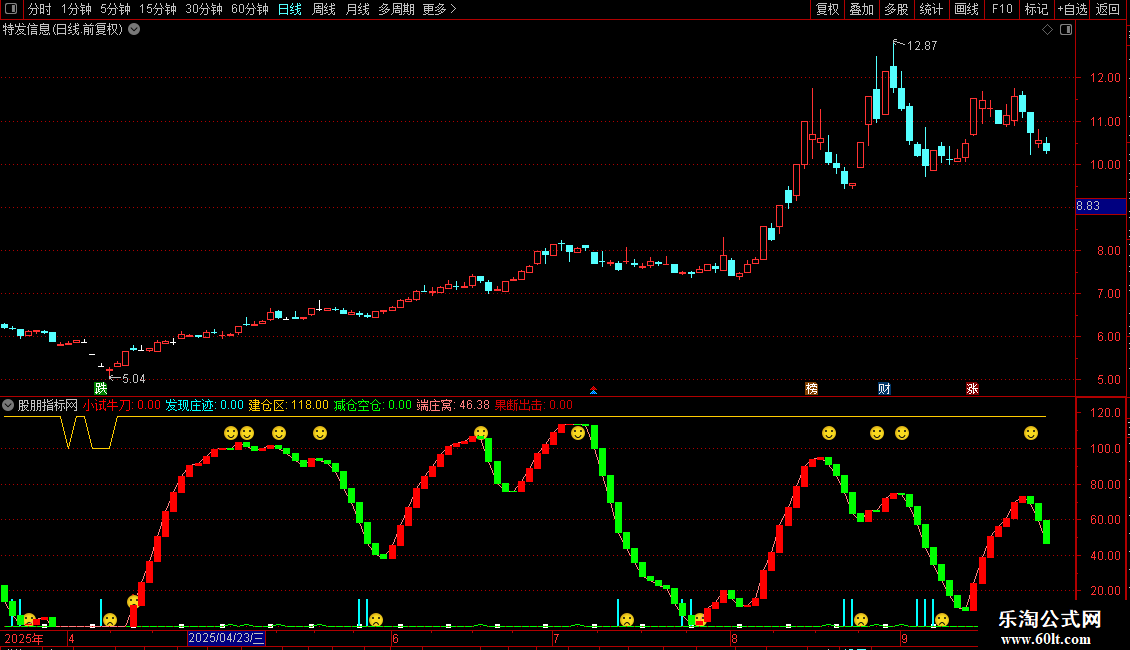Click the rightmost sad face icon at indicator bottom
This screenshot has width=1130, height=650.
[942, 620]
